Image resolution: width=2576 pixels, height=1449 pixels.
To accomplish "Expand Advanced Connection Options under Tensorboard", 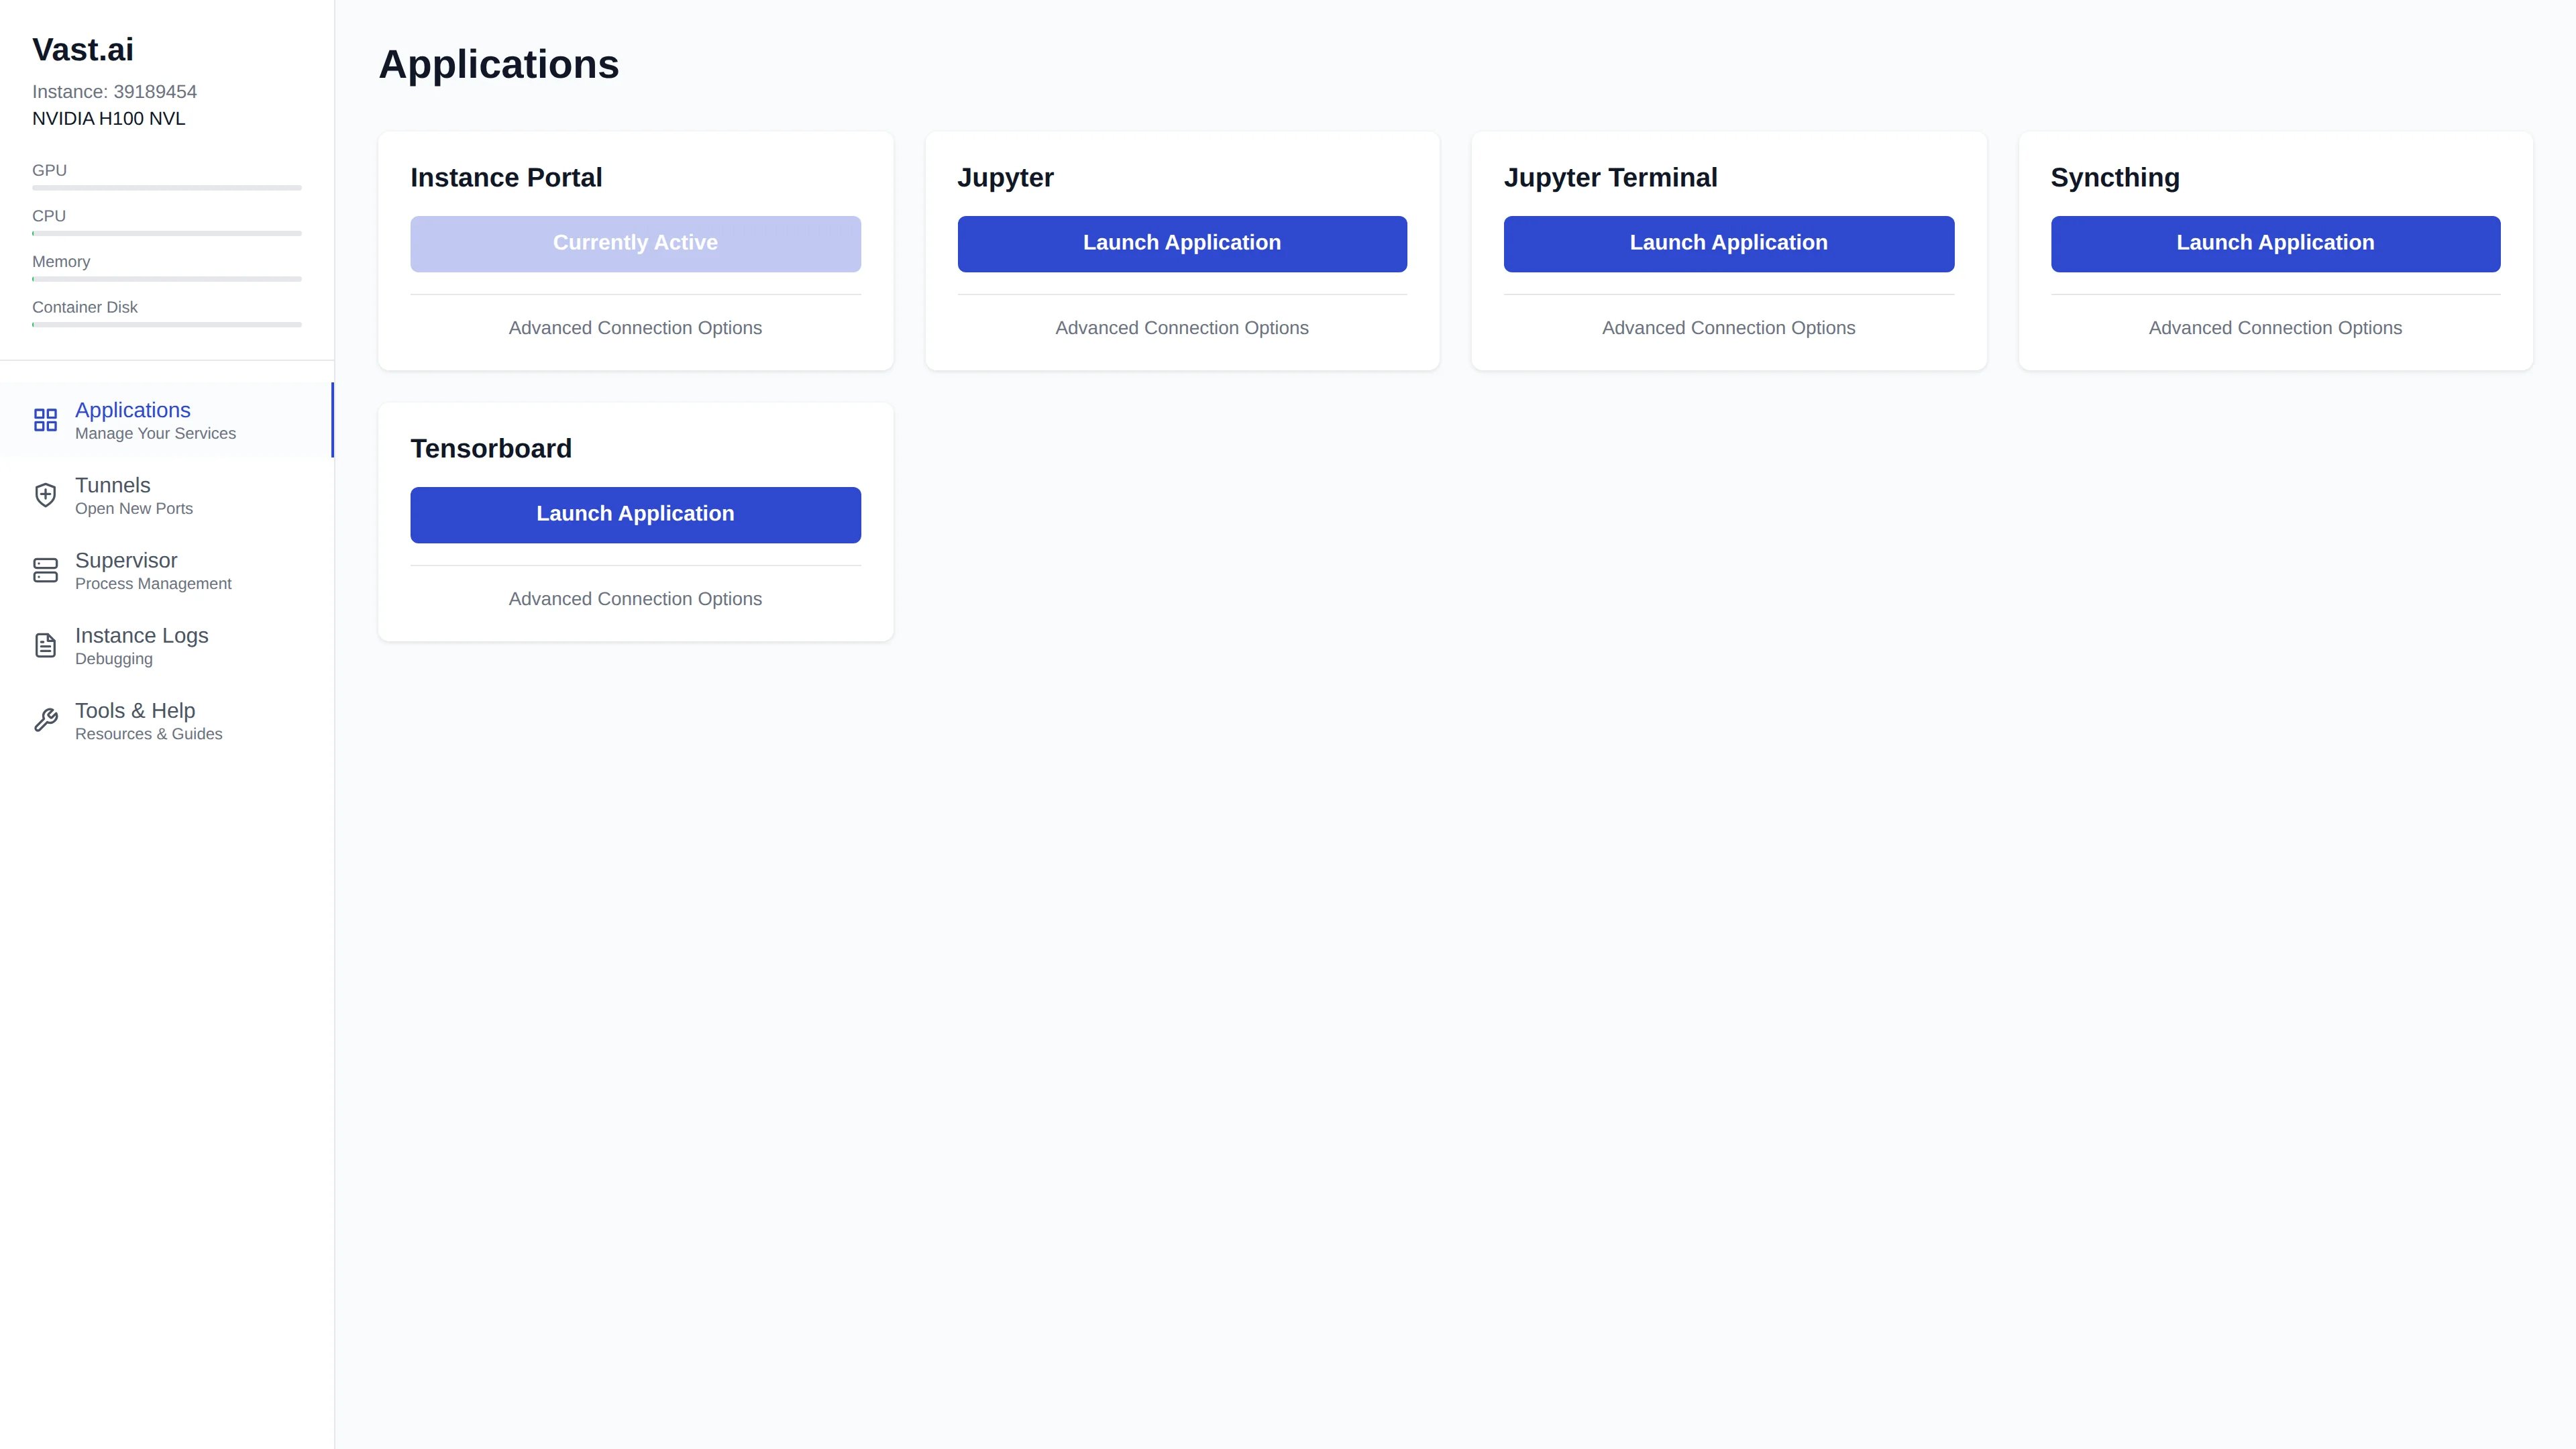I will (635, 599).
